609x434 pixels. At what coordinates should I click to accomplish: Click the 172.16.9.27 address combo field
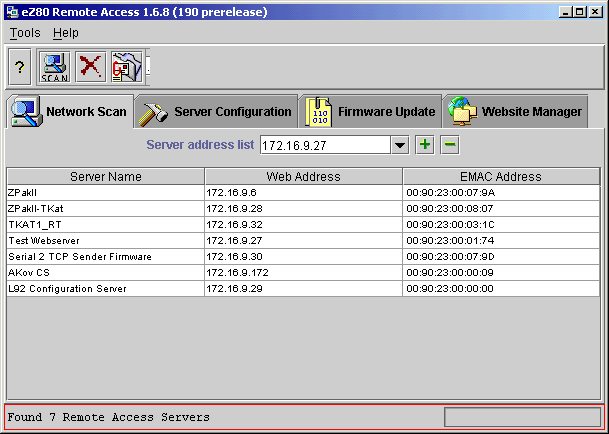click(x=325, y=146)
